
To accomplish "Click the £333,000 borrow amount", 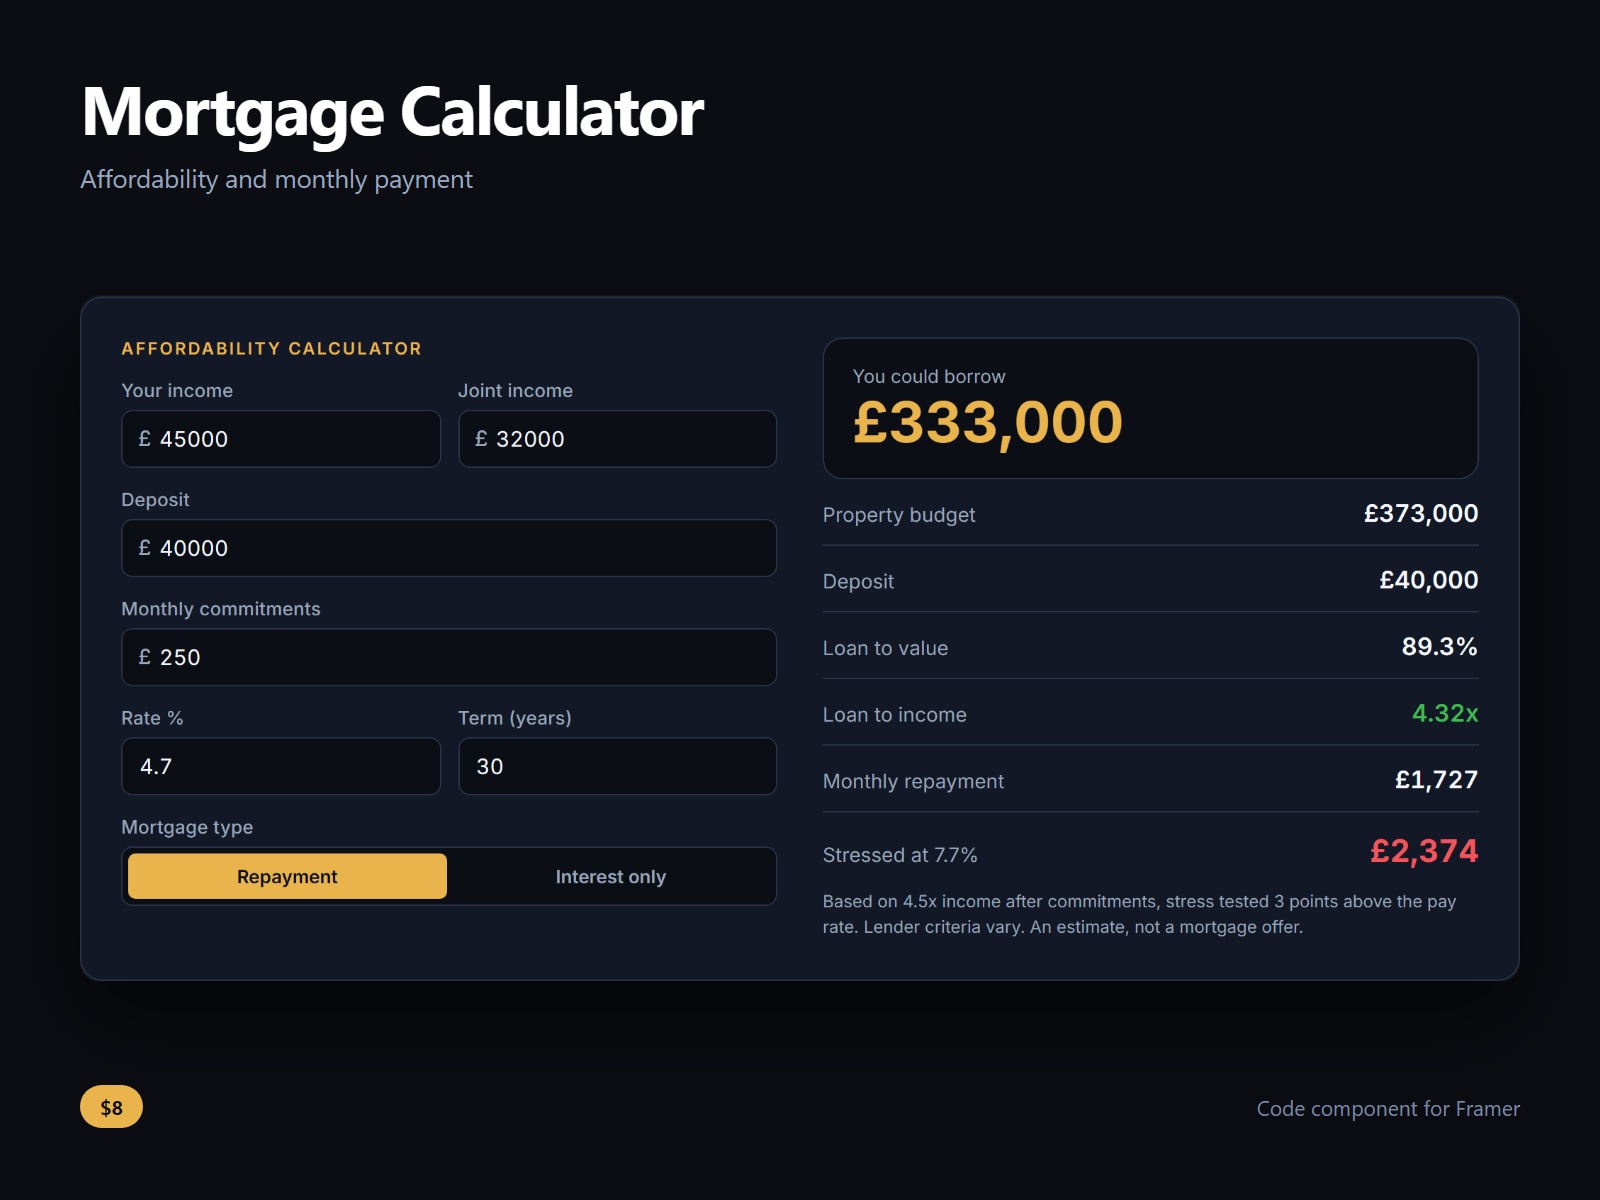I will tap(988, 422).
